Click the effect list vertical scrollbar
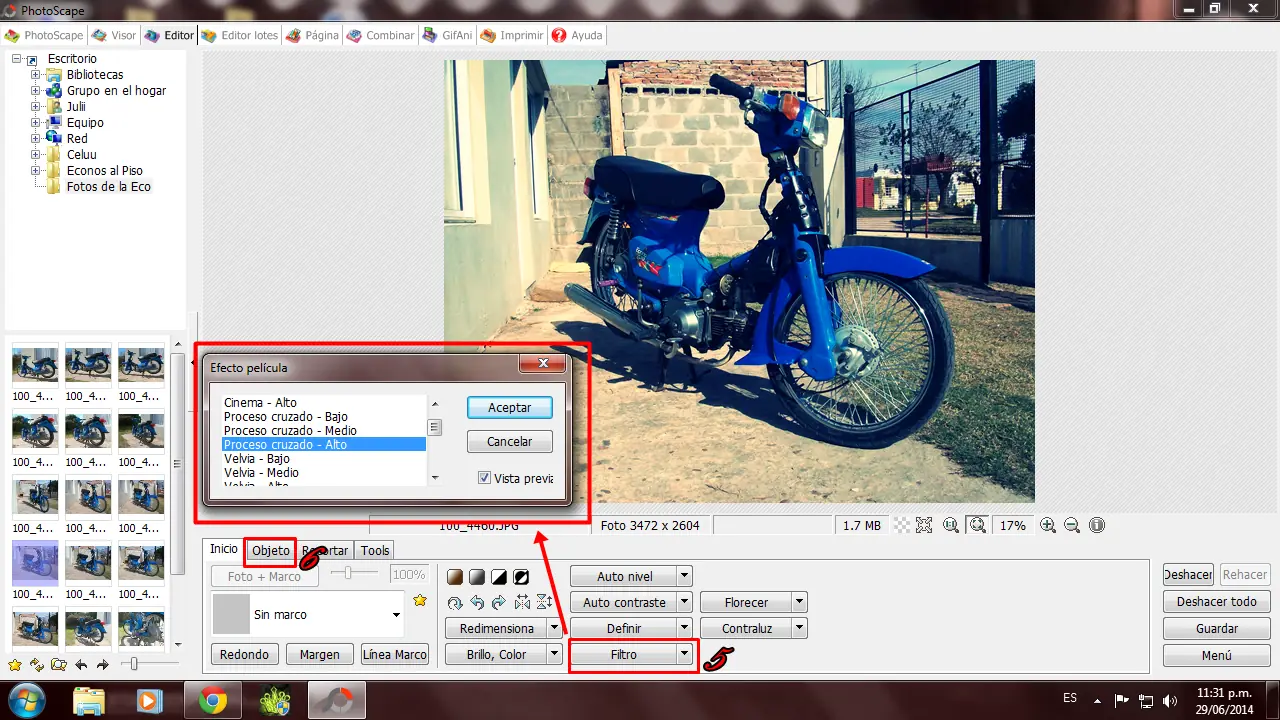This screenshot has height=720, width=1280. pyautogui.click(x=434, y=440)
